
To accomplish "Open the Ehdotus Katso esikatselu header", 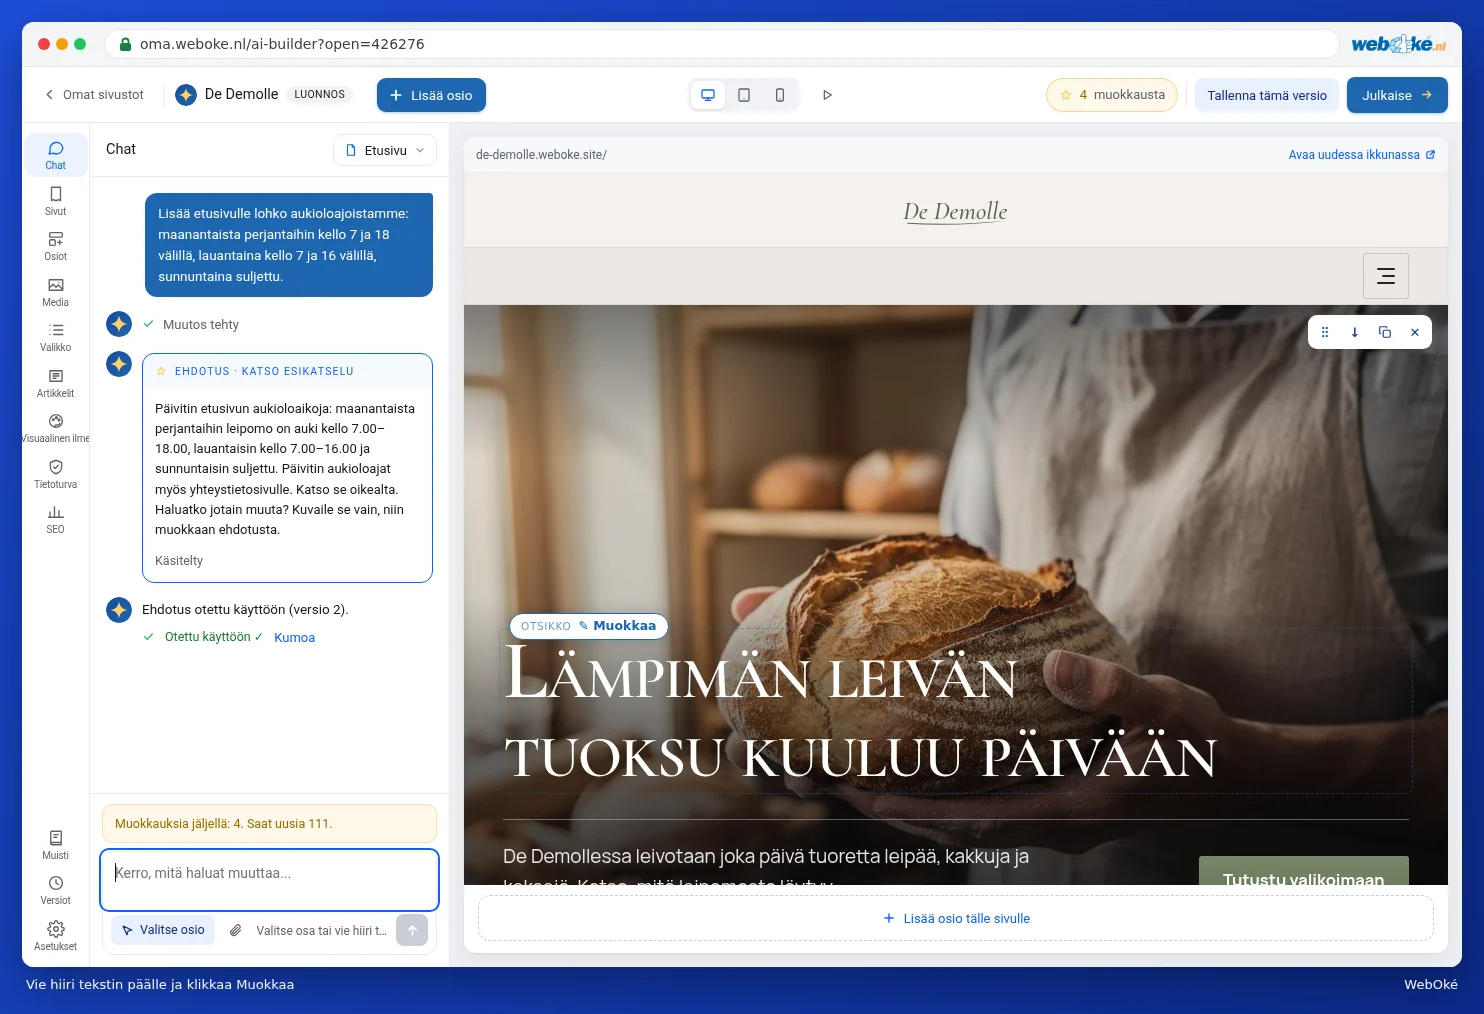I will click(287, 371).
